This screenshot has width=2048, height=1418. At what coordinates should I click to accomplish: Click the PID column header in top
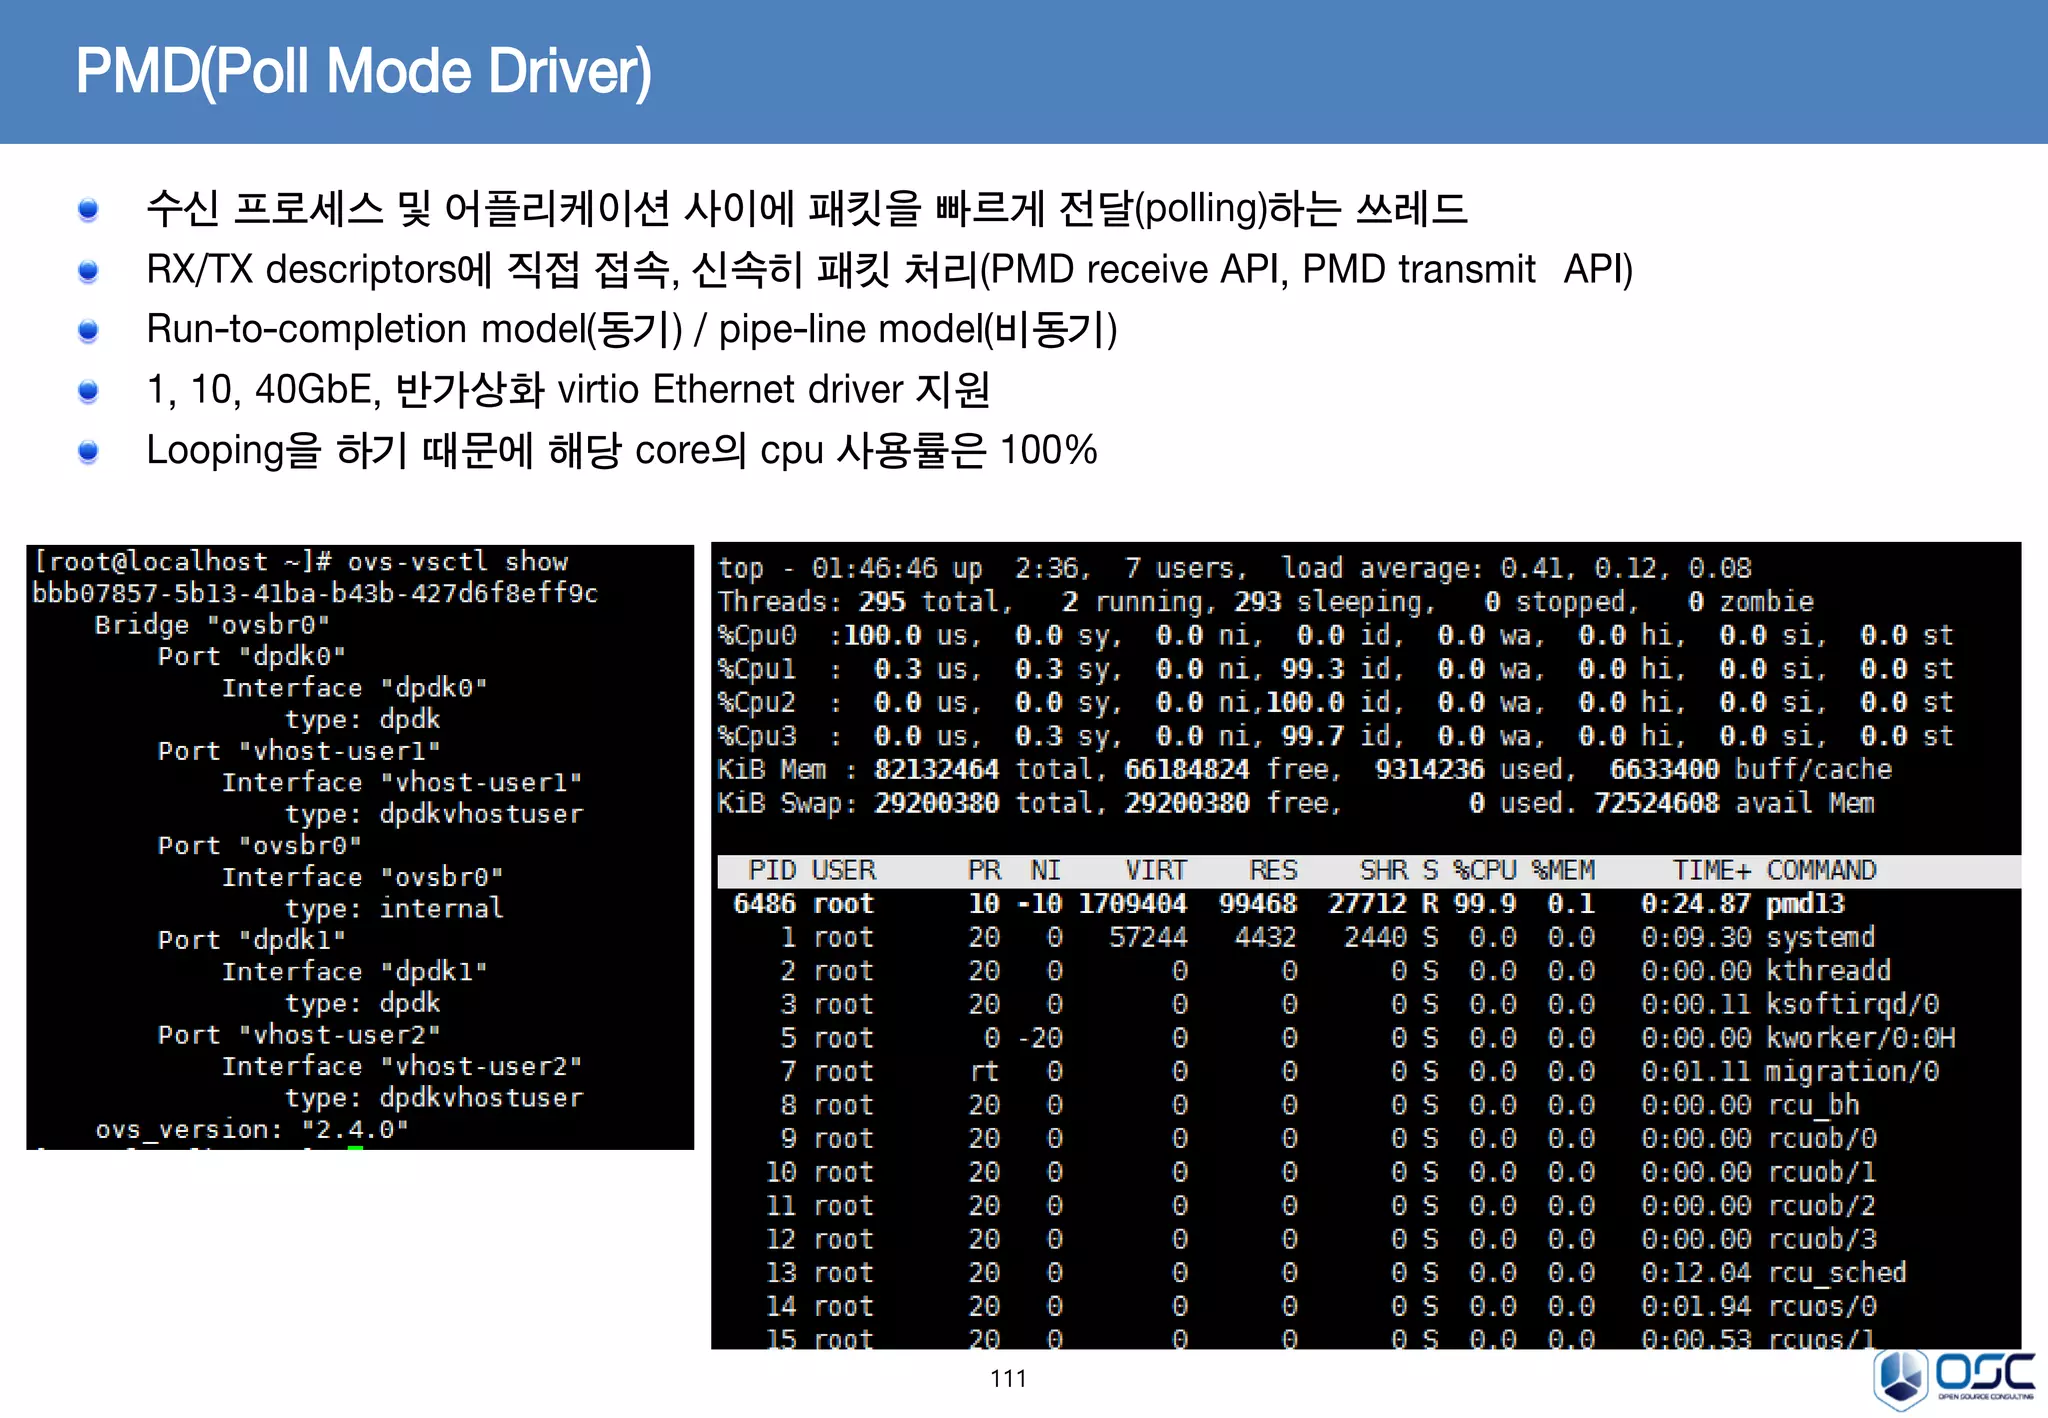tap(773, 870)
